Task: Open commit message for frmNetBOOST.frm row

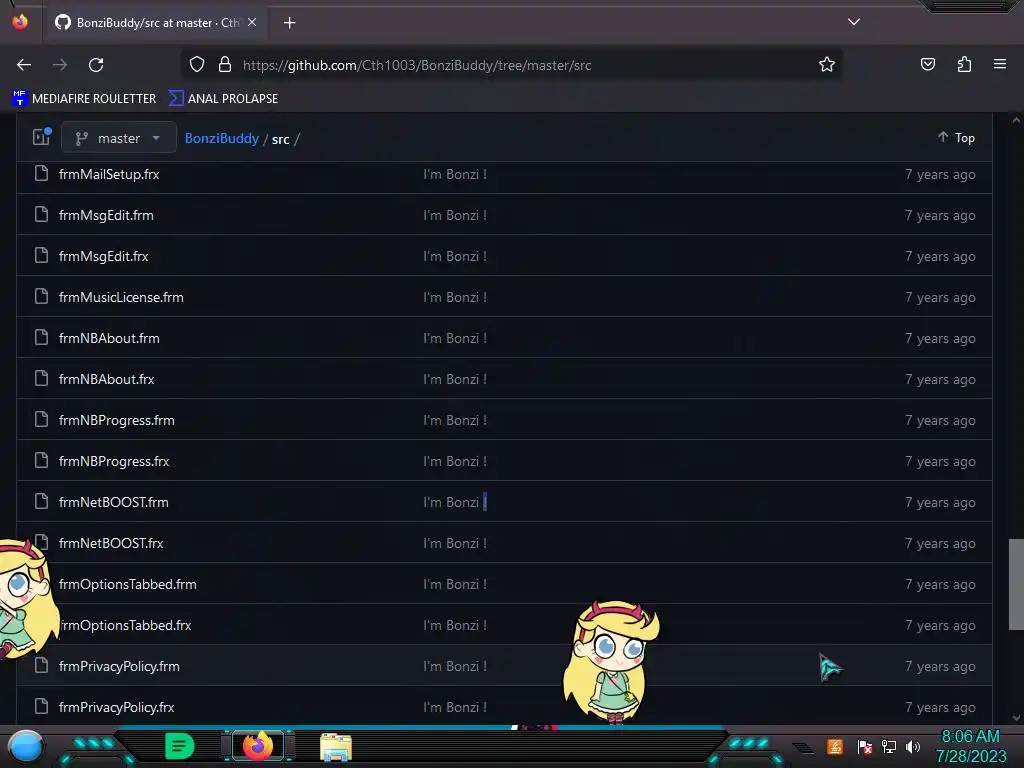Action: (x=455, y=502)
